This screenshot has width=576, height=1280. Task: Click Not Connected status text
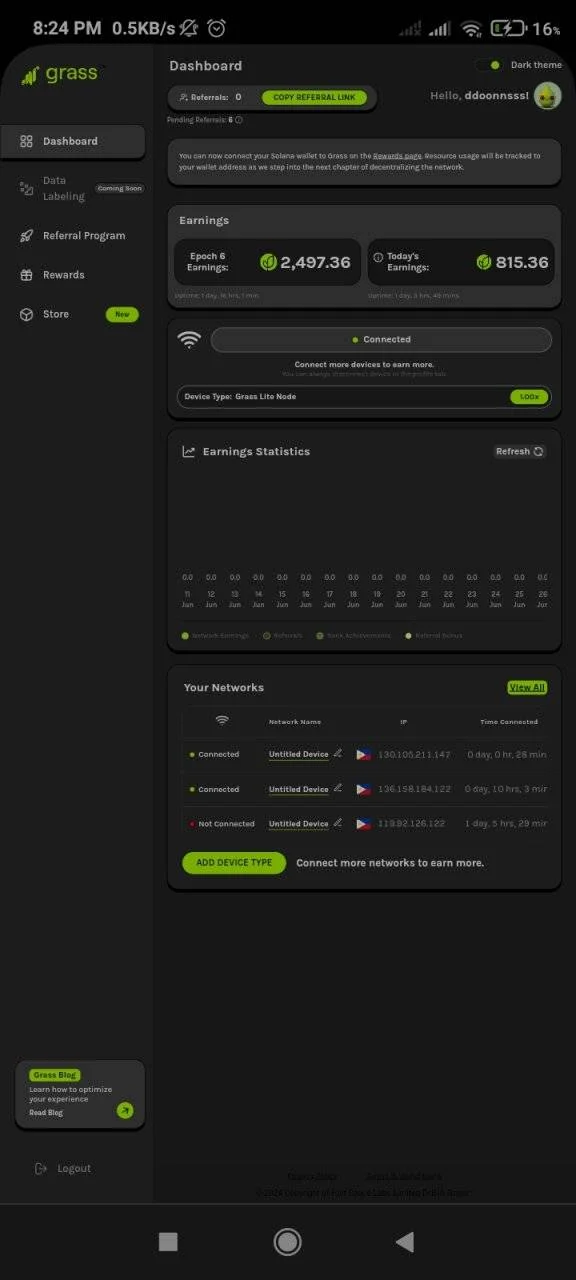click(x=226, y=824)
